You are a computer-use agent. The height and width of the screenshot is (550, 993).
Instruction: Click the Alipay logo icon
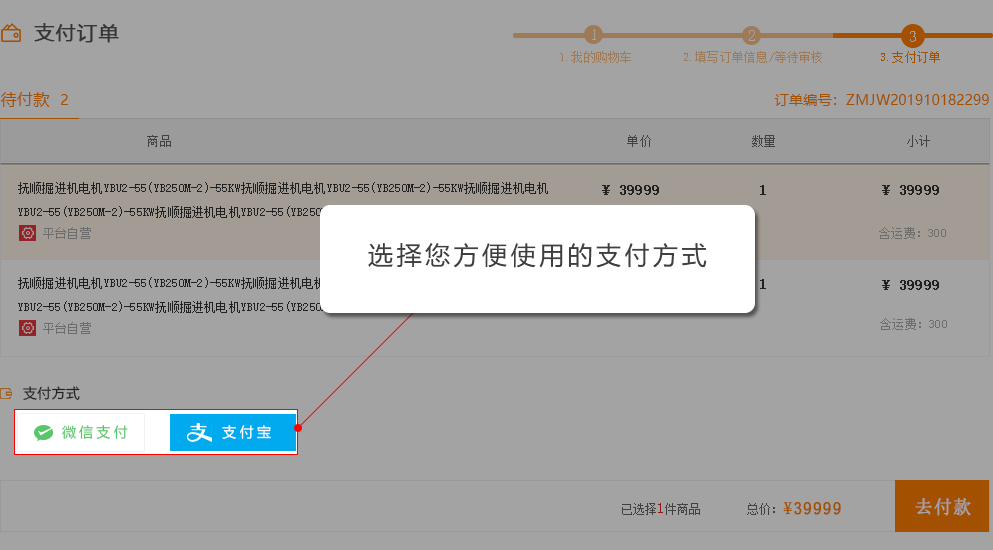coord(201,433)
